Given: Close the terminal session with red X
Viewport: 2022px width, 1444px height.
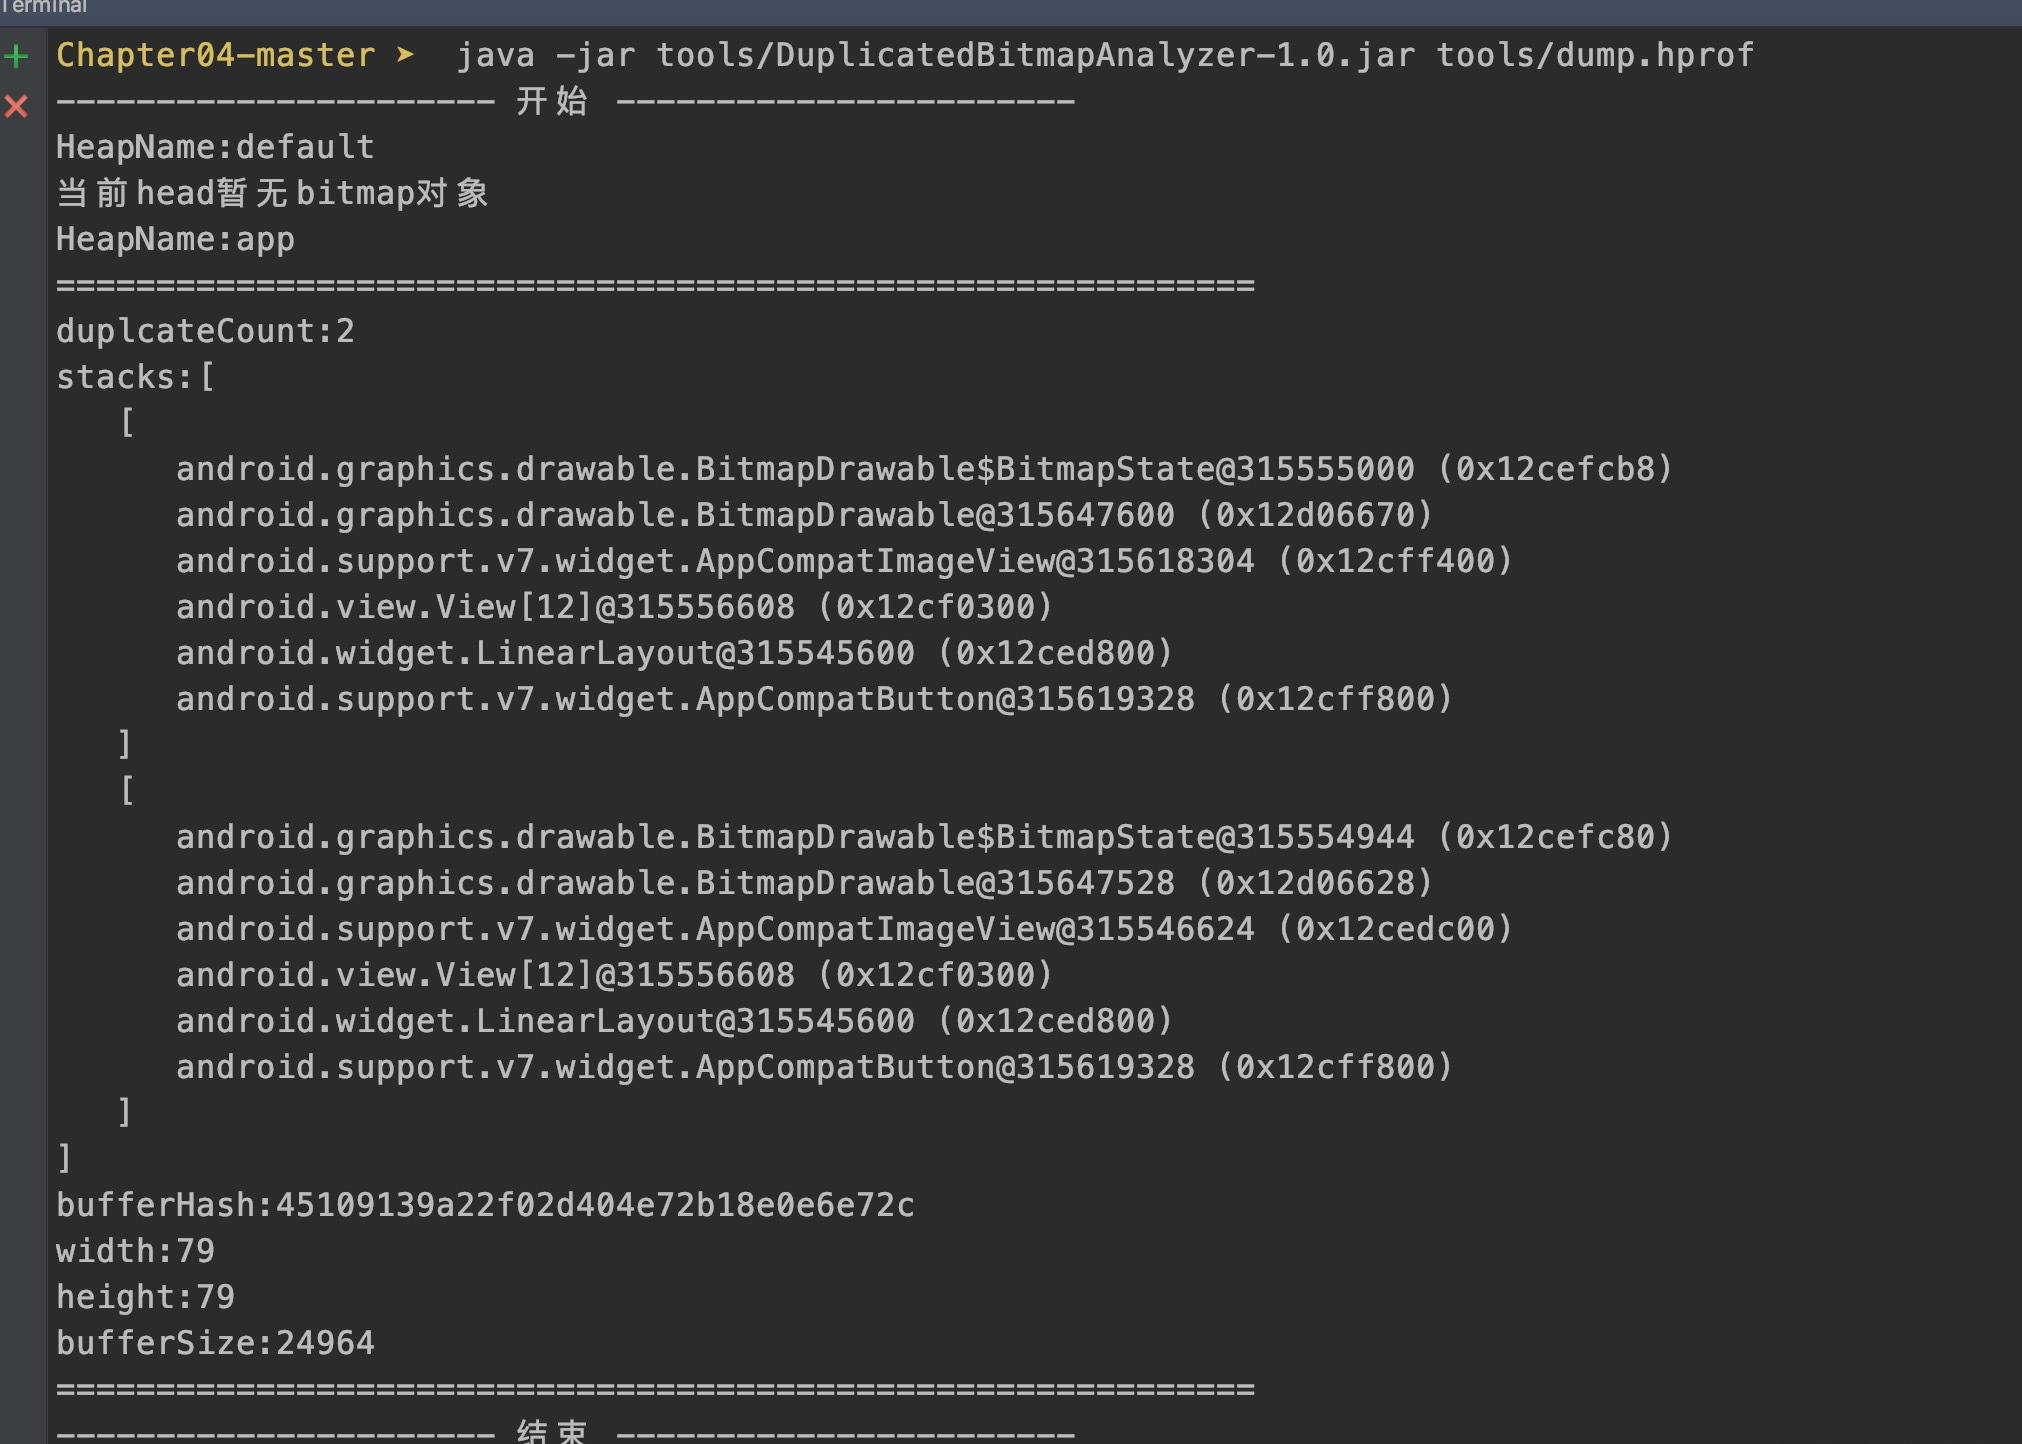Looking at the screenshot, I should click(17, 106).
